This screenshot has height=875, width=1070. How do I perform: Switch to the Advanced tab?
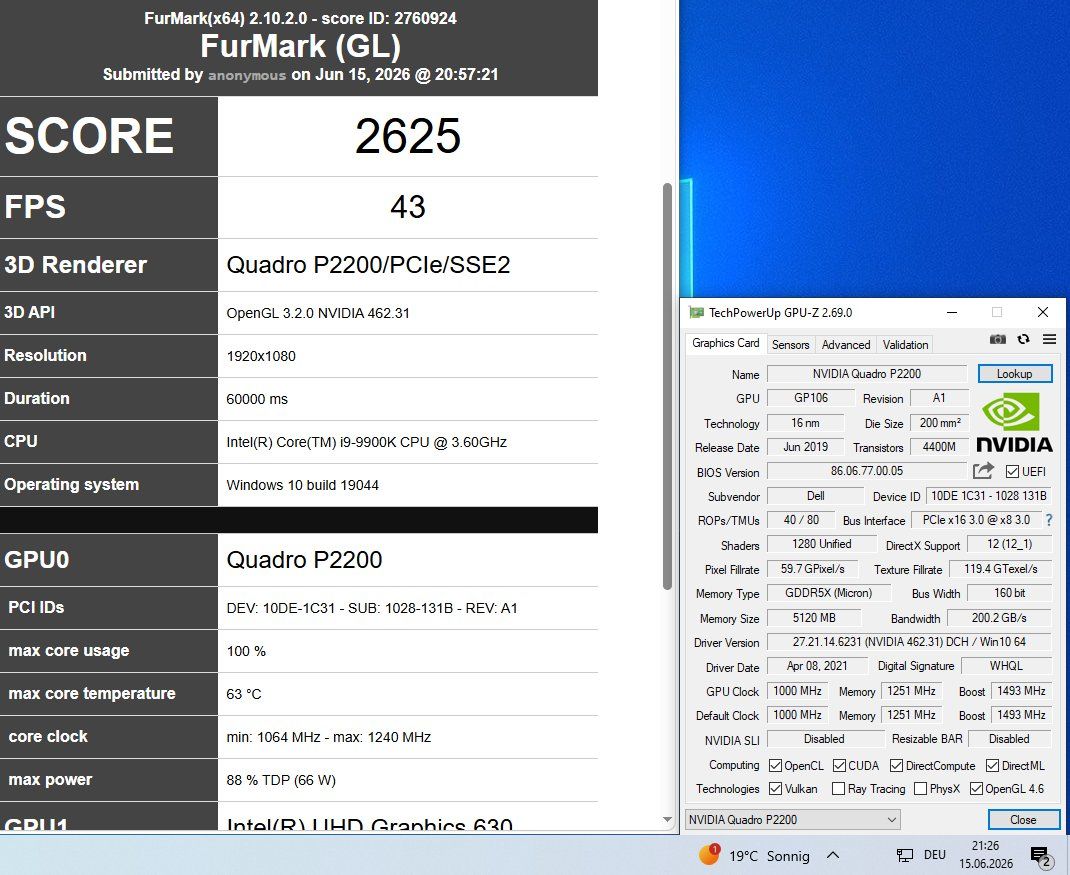click(845, 345)
